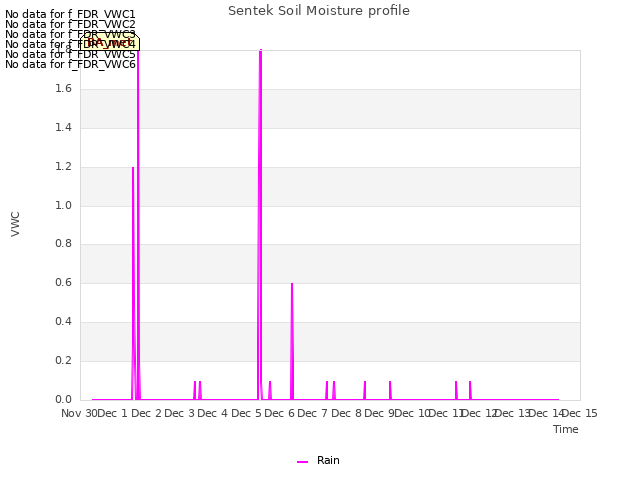Click the tall rain spike at Dec 5
Image resolution: width=640 pixels, height=480 pixels.
(260, 224)
